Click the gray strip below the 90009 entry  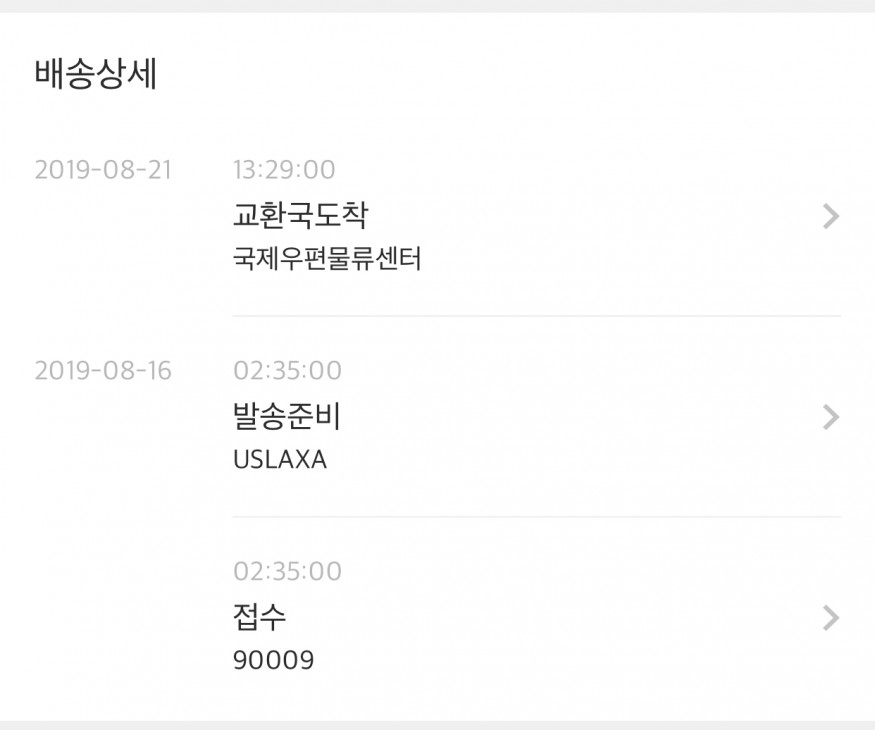(x=437, y=725)
